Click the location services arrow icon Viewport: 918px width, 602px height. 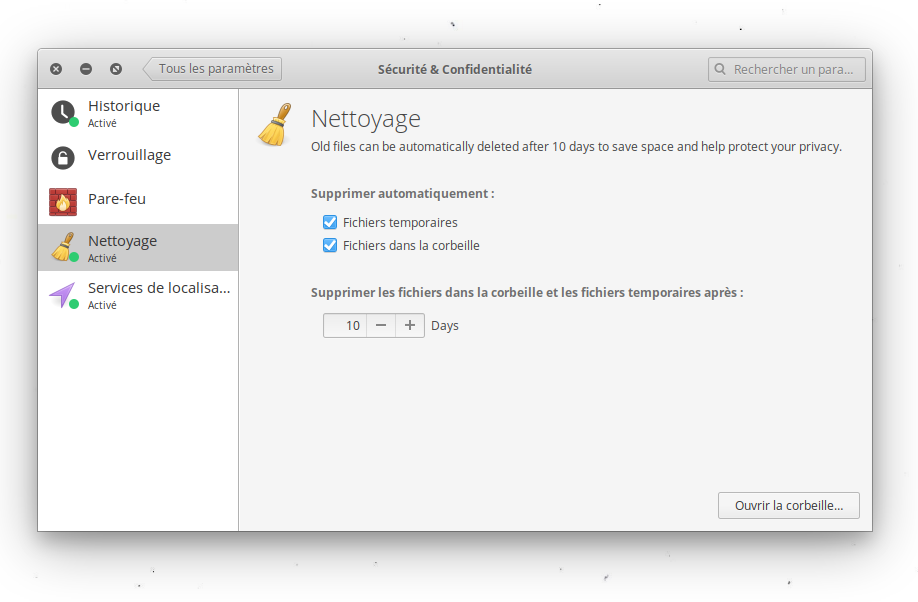coord(63,294)
